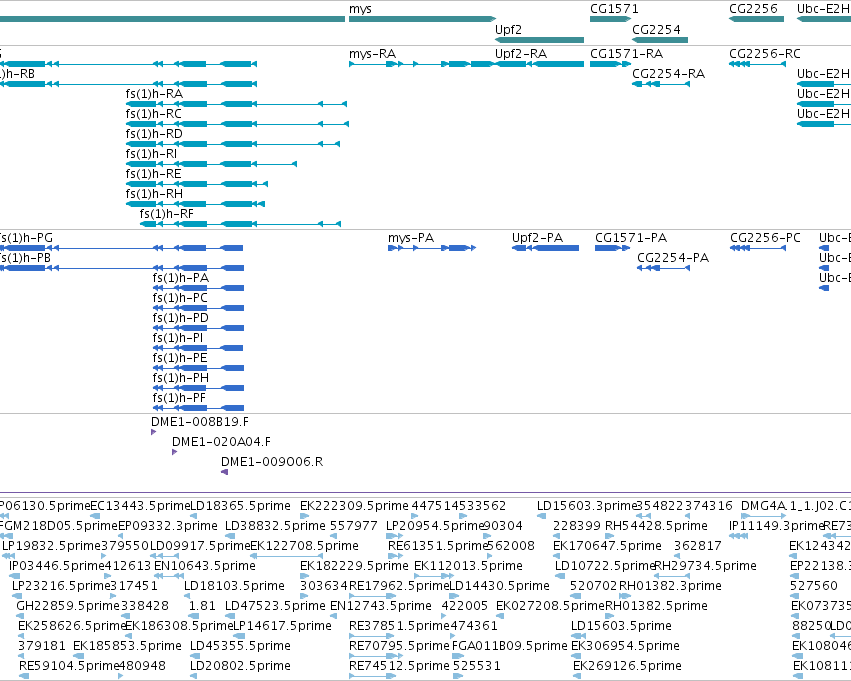Choose the fs(1)h-RI transcript label

151,154
